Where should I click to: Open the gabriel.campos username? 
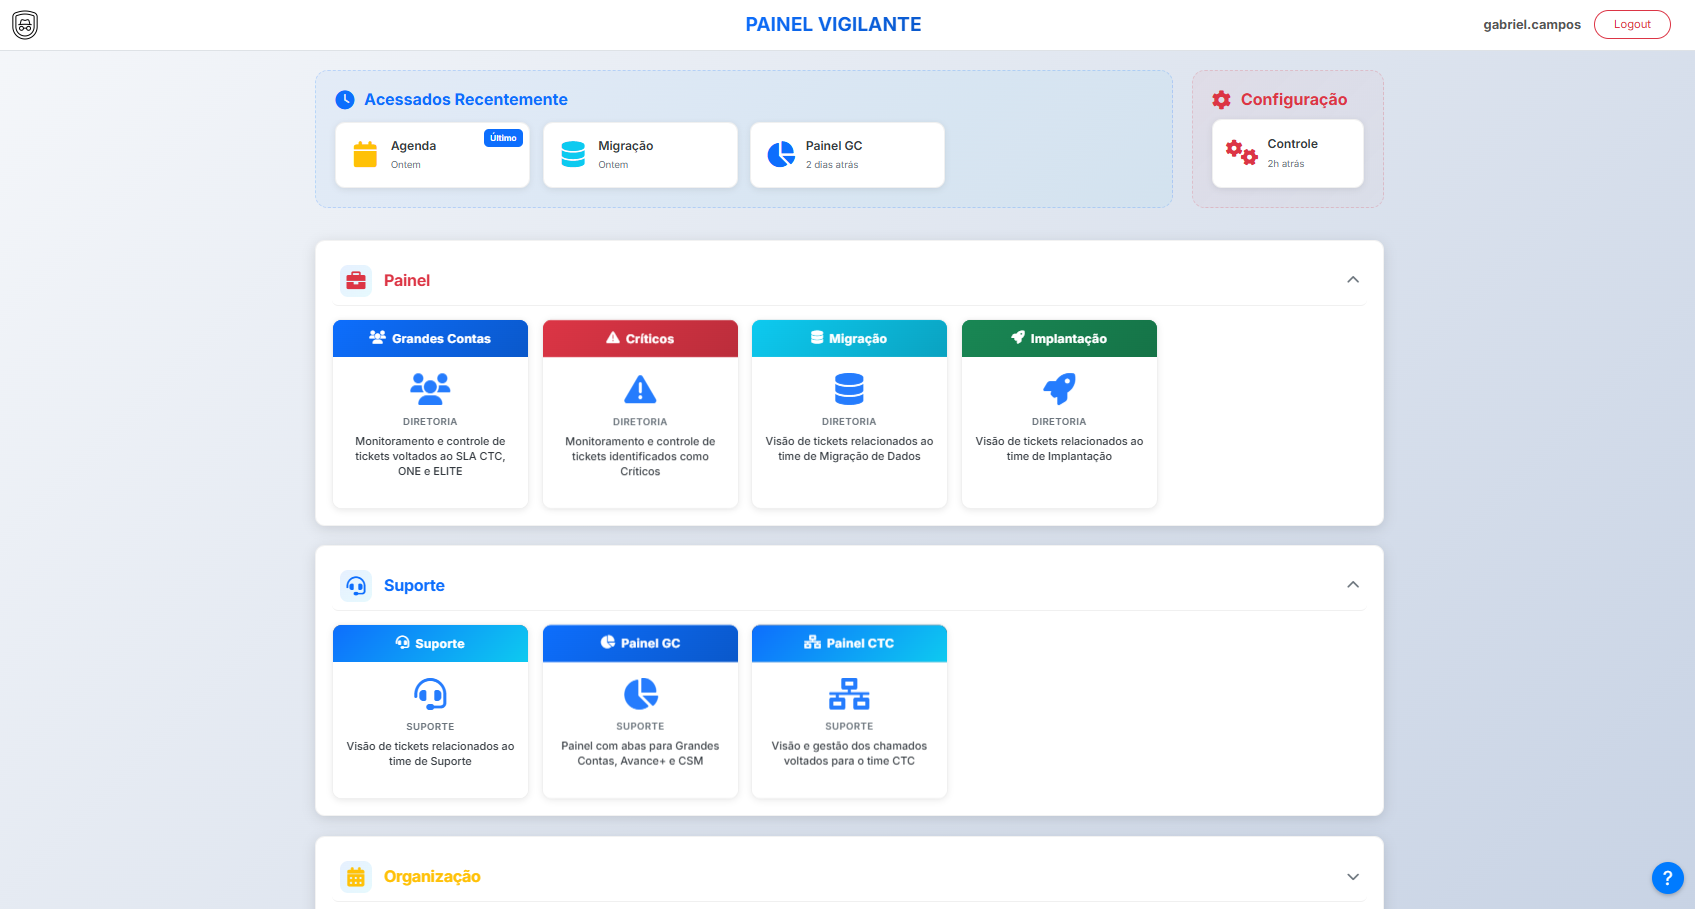1531,25
